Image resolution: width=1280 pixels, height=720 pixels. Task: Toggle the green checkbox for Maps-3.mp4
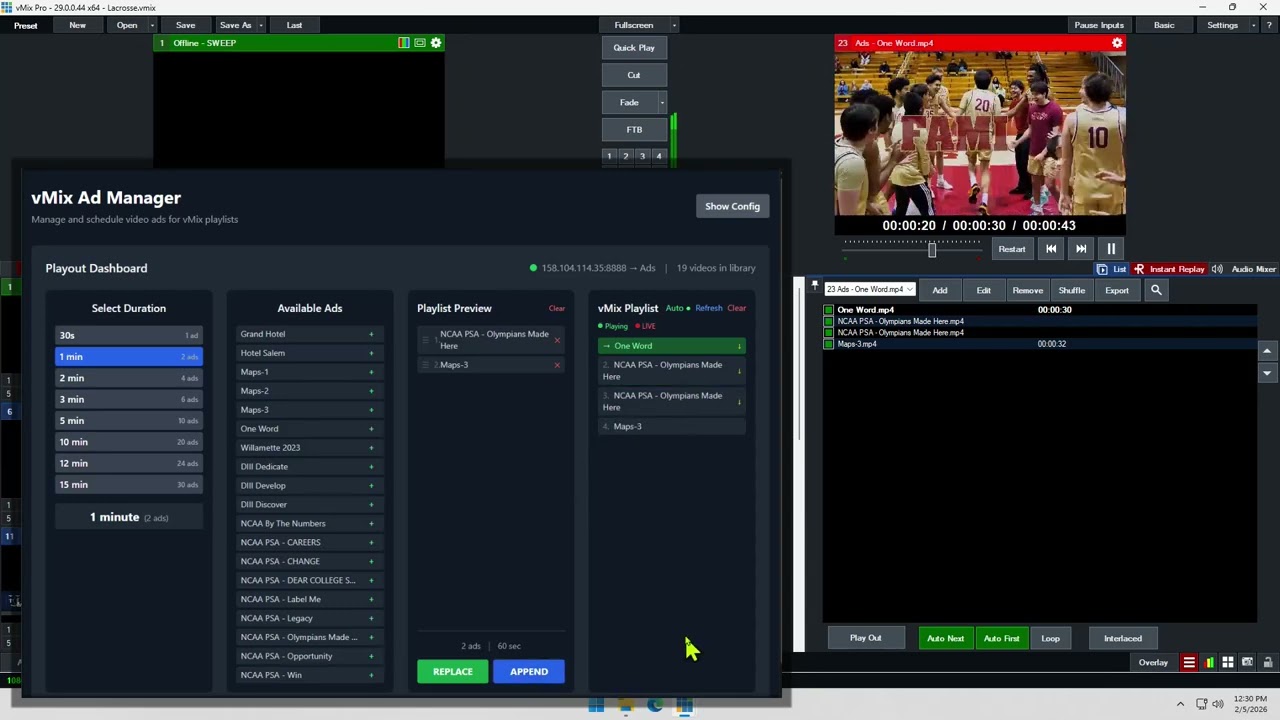pyautogui.click(x=829, y=344)
